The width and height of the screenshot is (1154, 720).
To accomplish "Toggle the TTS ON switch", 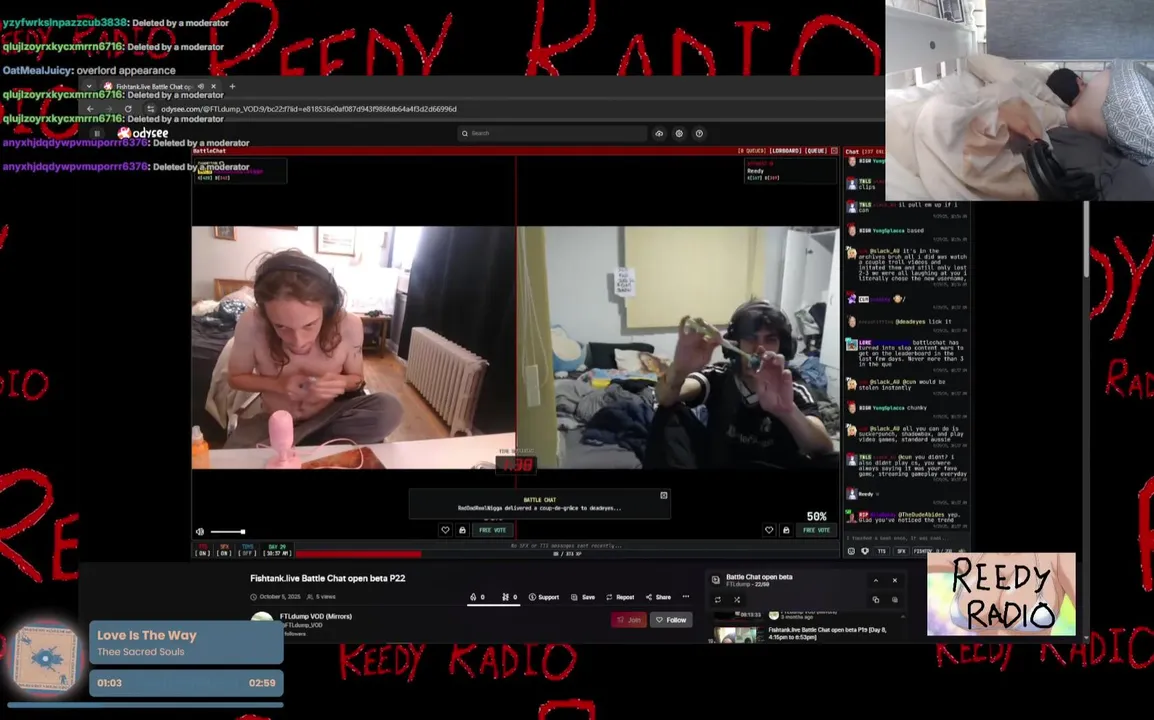I will pyautogui.click(x=202, y=551).
